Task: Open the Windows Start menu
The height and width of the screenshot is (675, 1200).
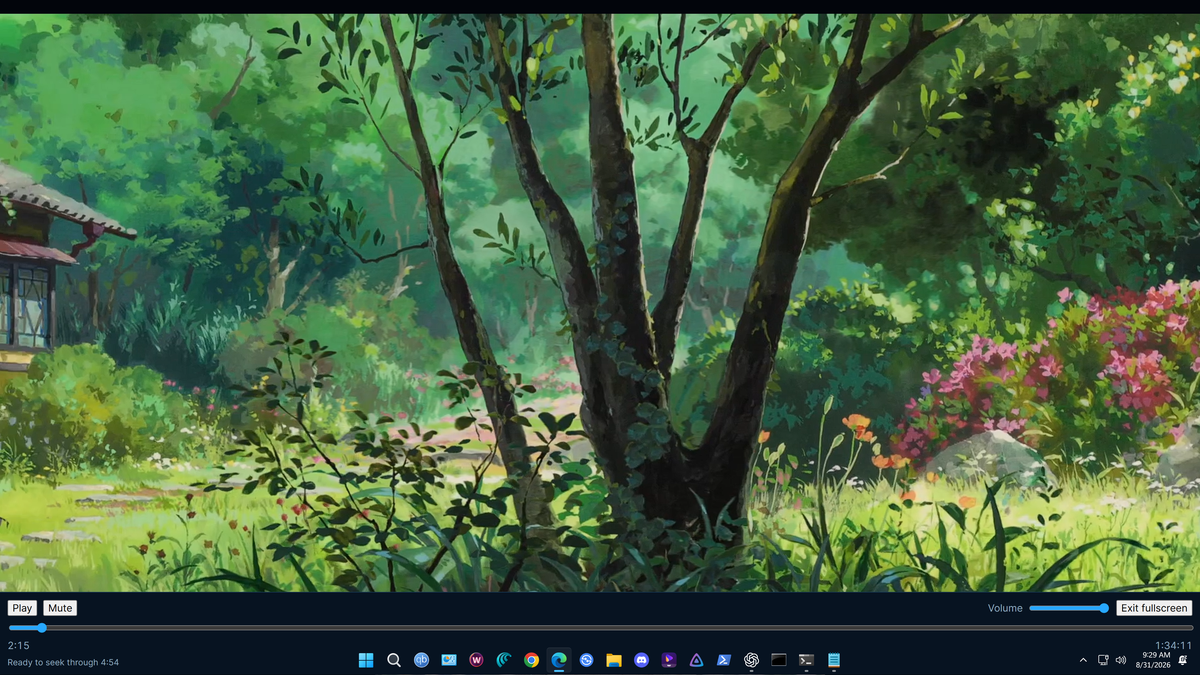Action: coord(366,660)
